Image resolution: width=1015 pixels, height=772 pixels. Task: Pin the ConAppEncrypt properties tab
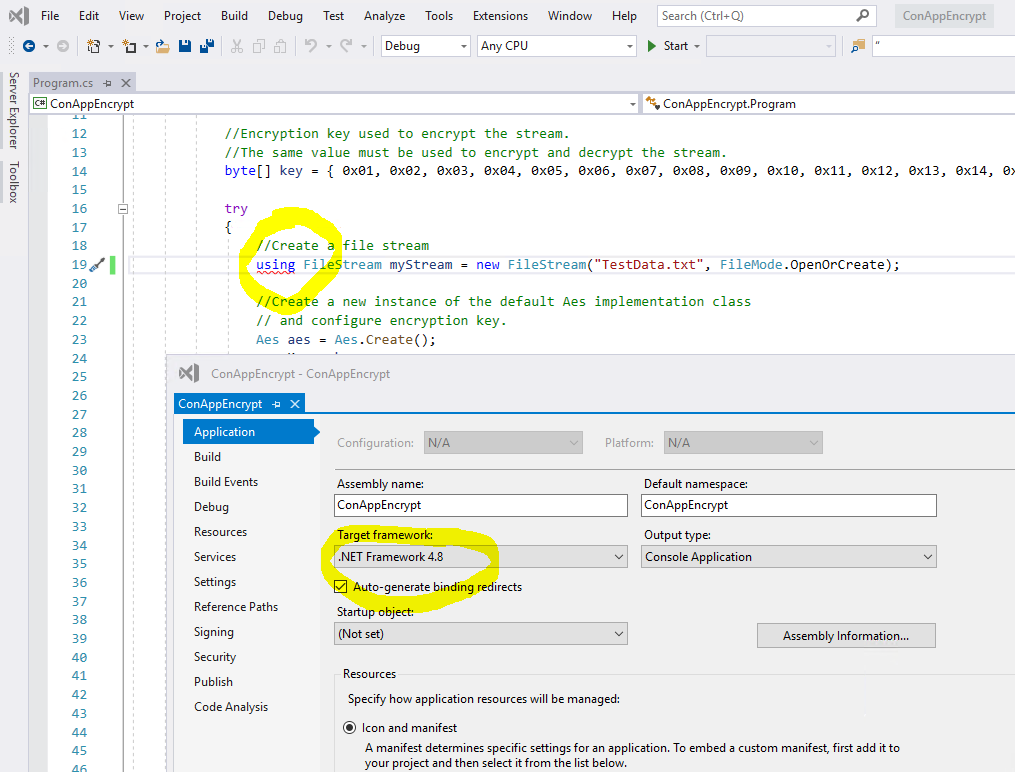click(276, 404)
